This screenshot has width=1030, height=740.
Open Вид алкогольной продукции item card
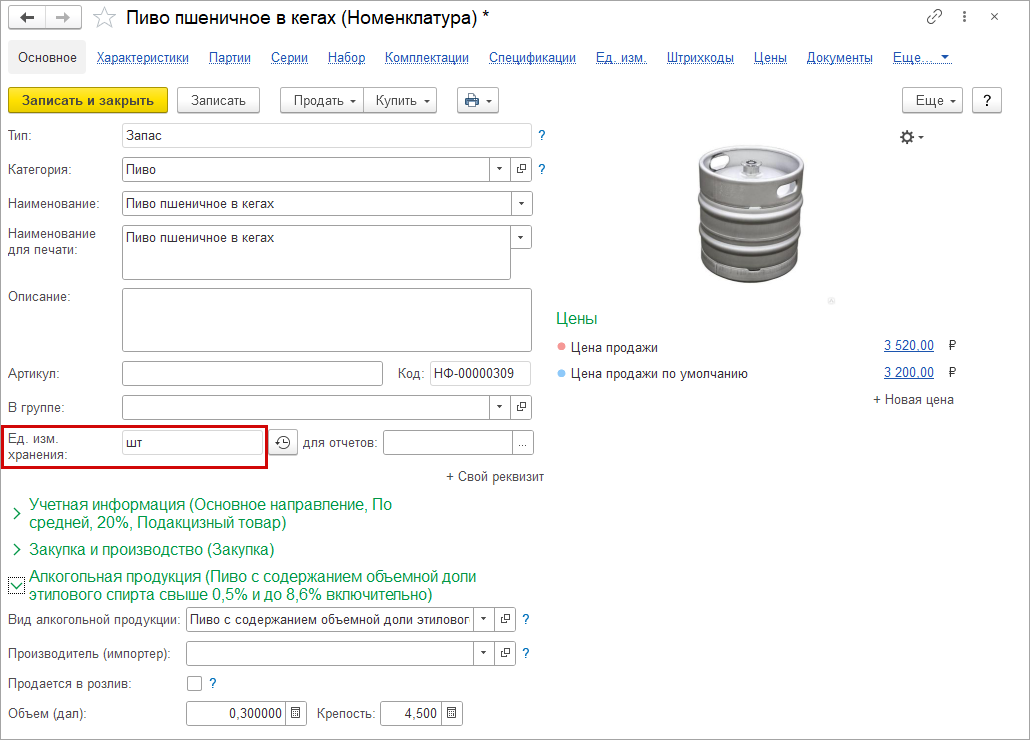pos(505,619)
